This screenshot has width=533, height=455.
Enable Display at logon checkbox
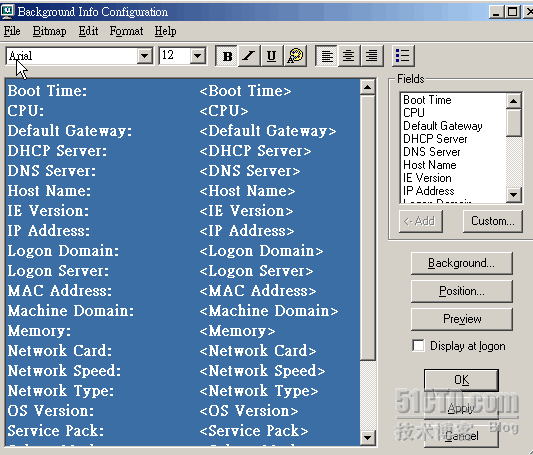pos(418,346)
